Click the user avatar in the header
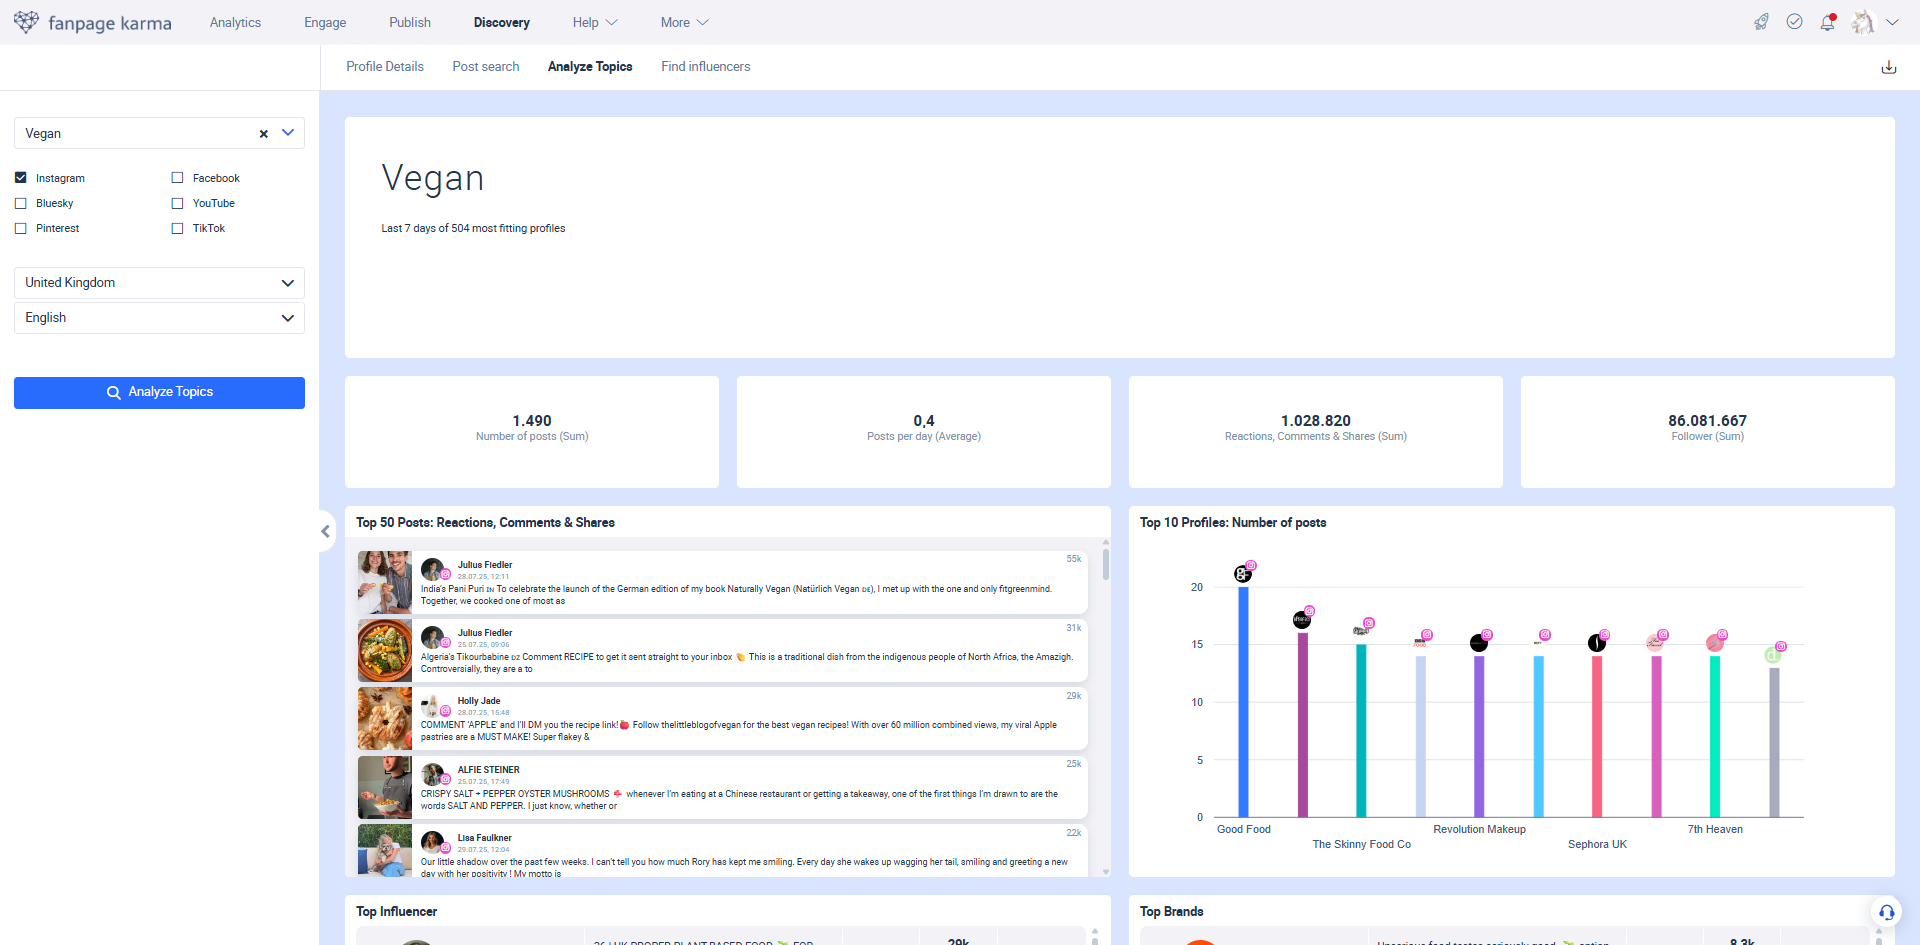 point(1862,22)
